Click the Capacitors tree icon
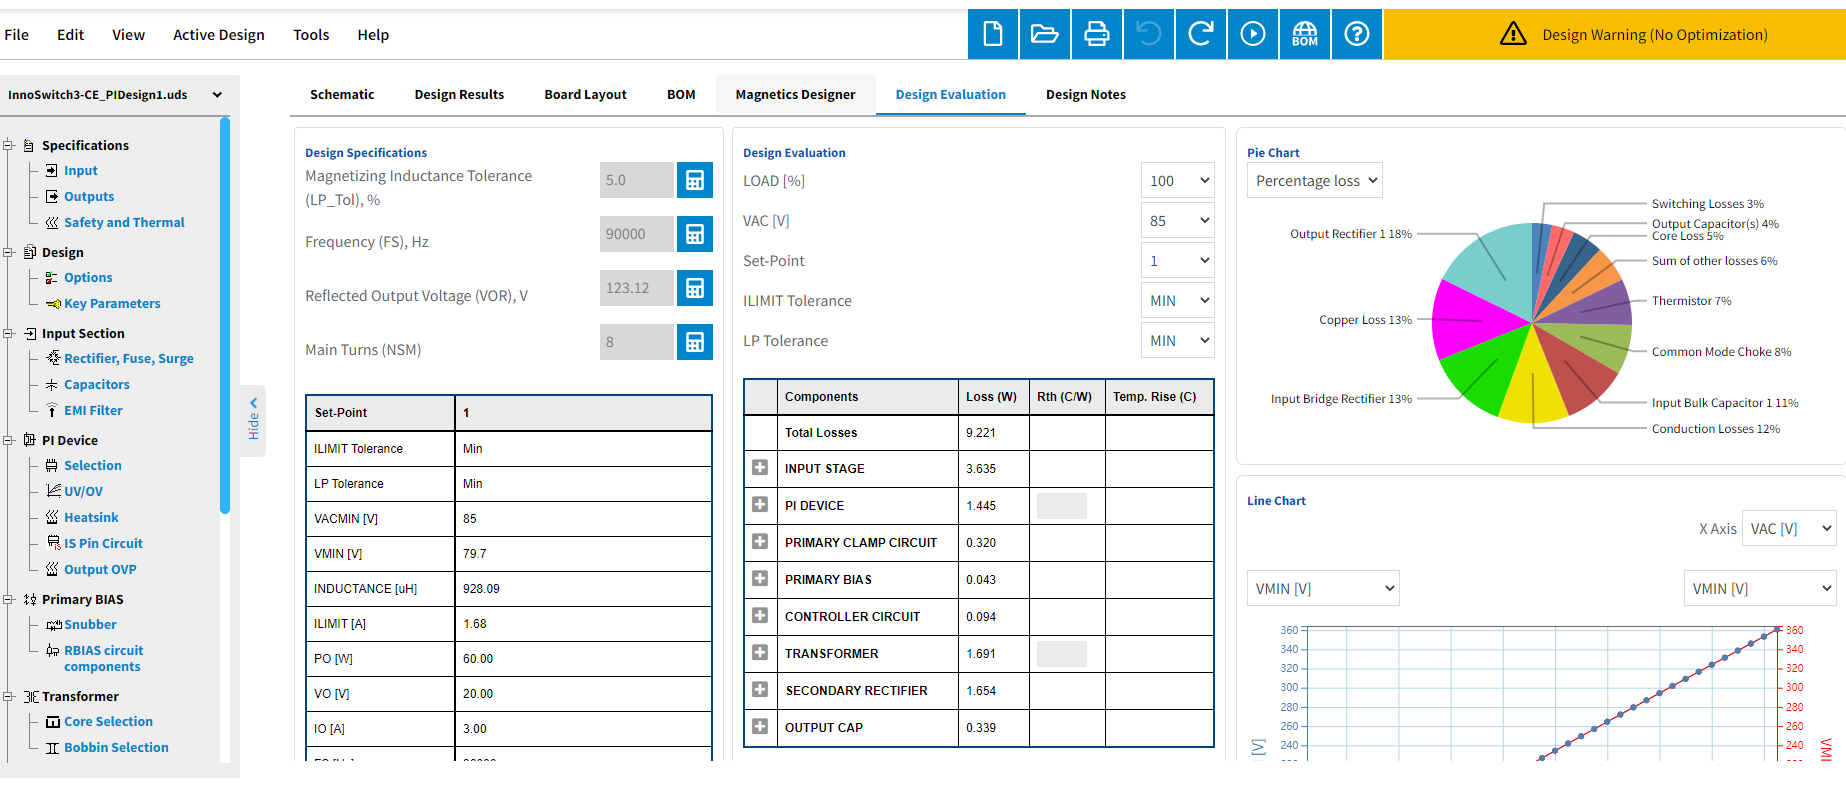 tap(52, 384)
